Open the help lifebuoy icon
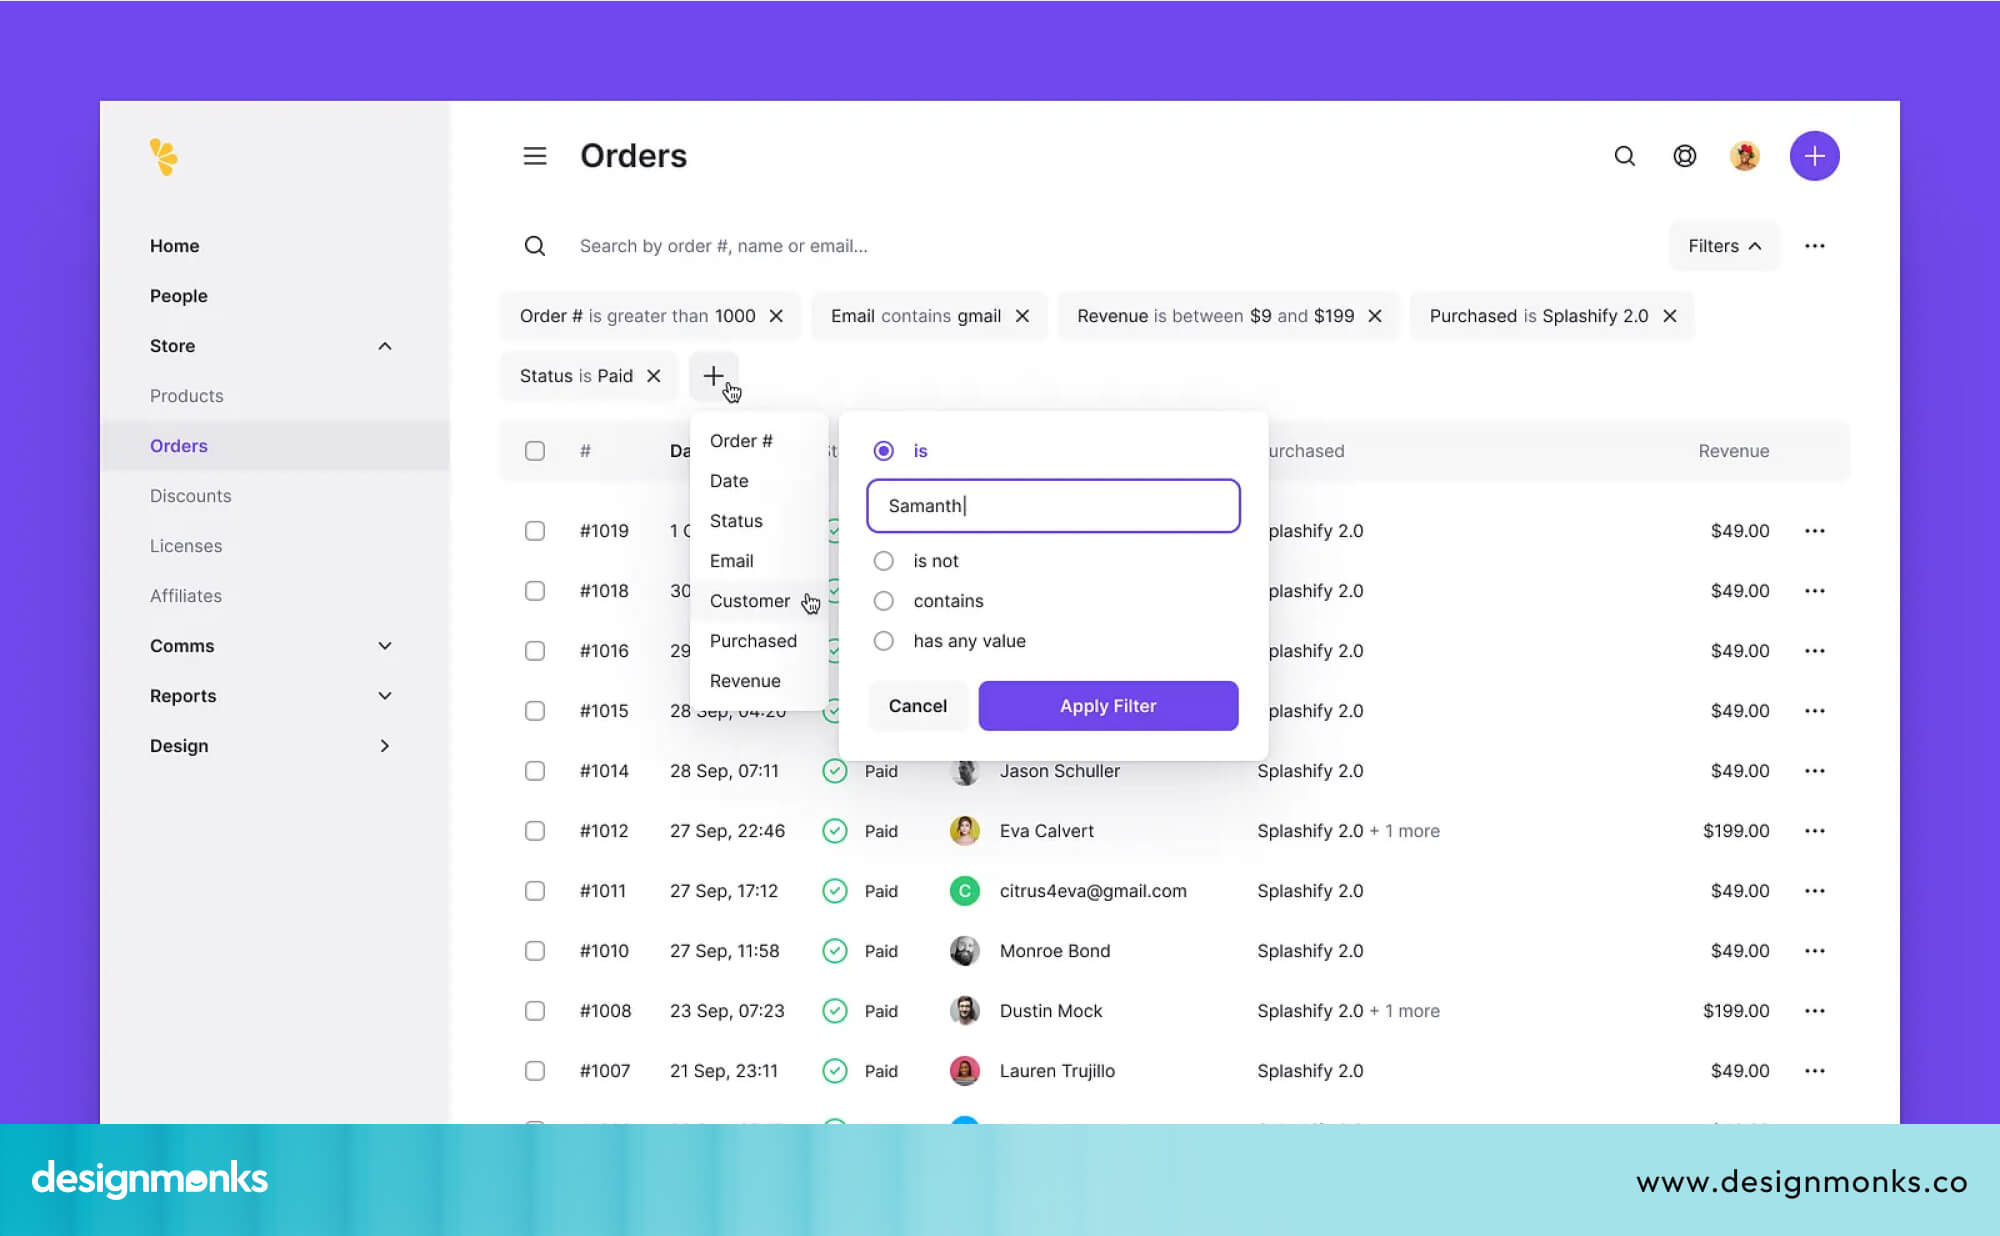The height and width of the screenshot is (1236, 2000). (x=1685, y=156)
